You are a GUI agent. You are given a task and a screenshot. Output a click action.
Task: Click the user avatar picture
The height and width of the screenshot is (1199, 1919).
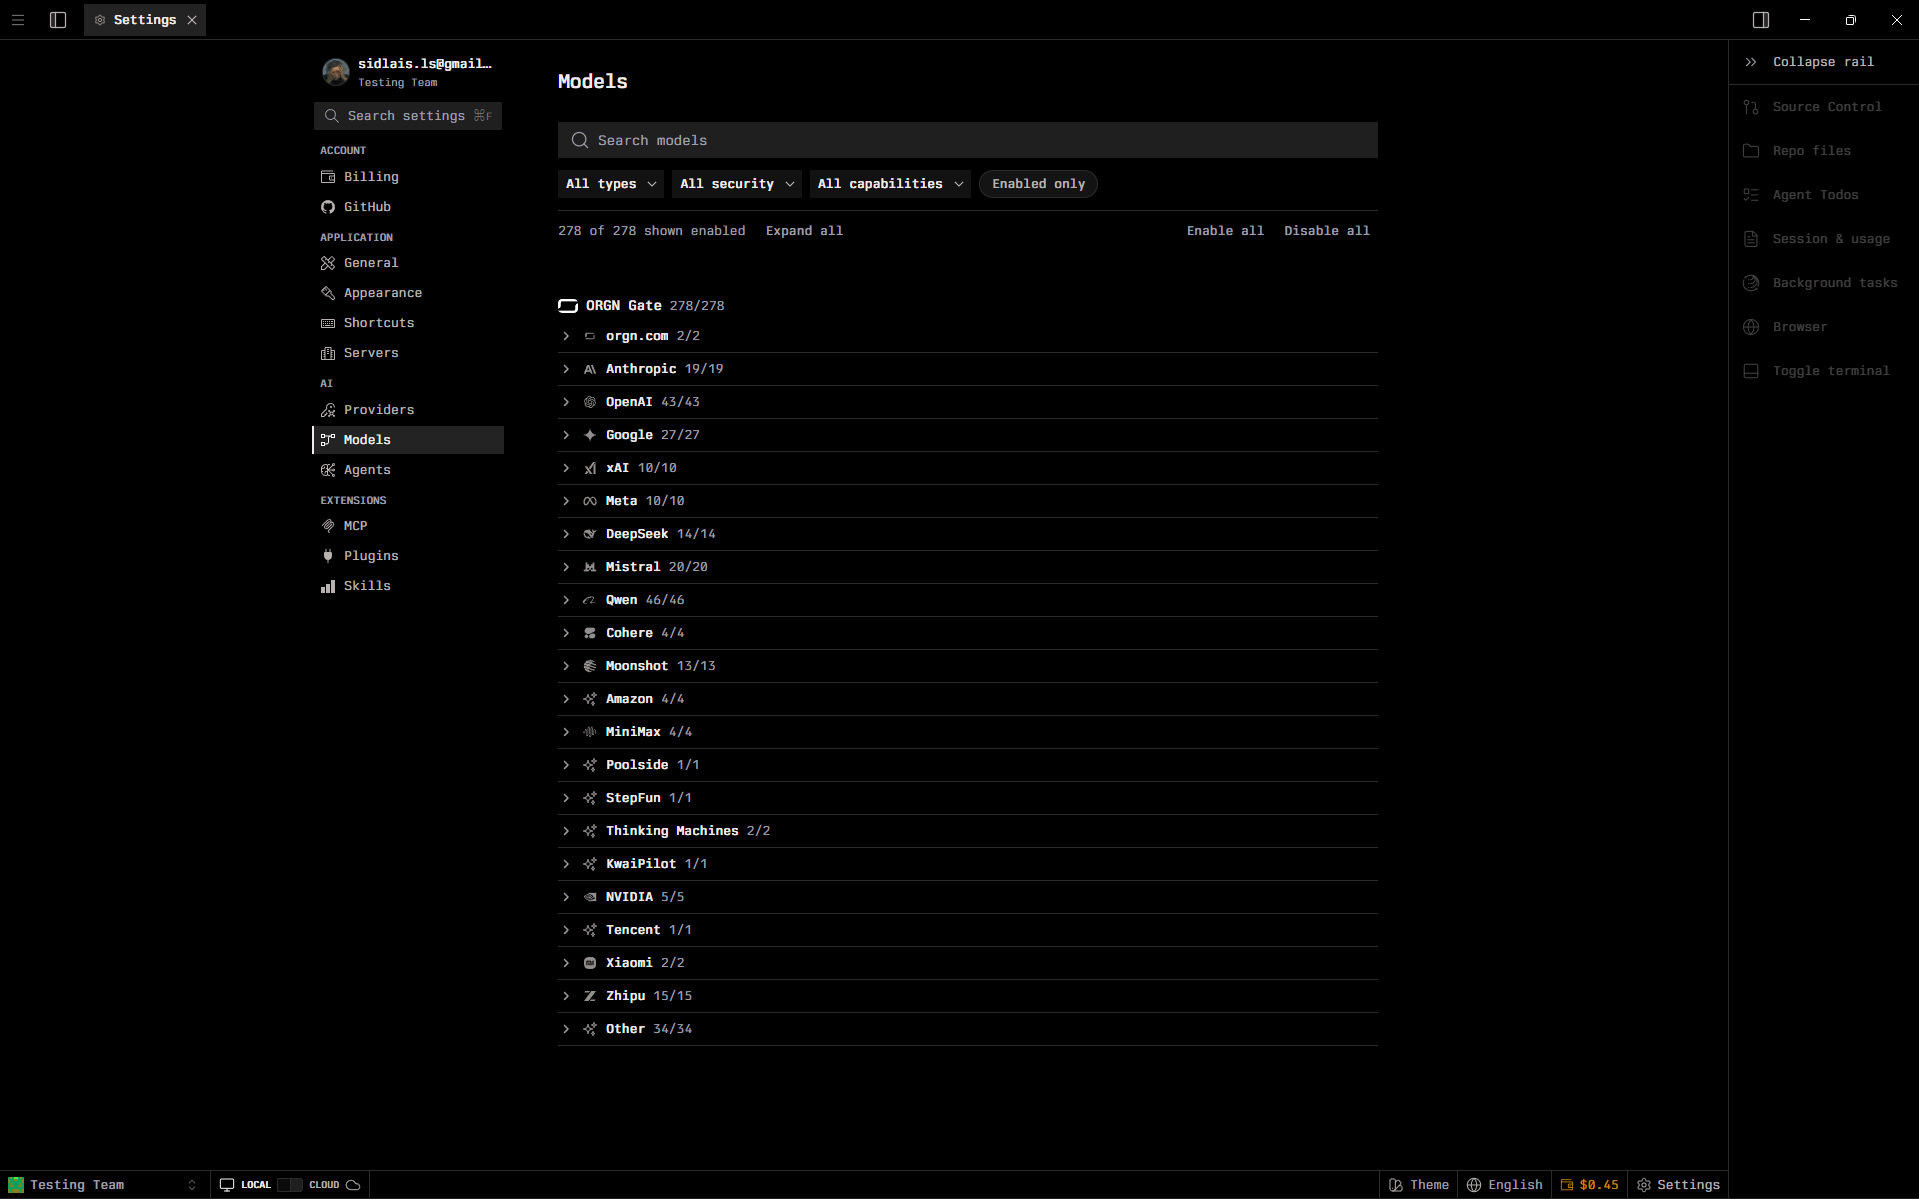pos(336,72)
